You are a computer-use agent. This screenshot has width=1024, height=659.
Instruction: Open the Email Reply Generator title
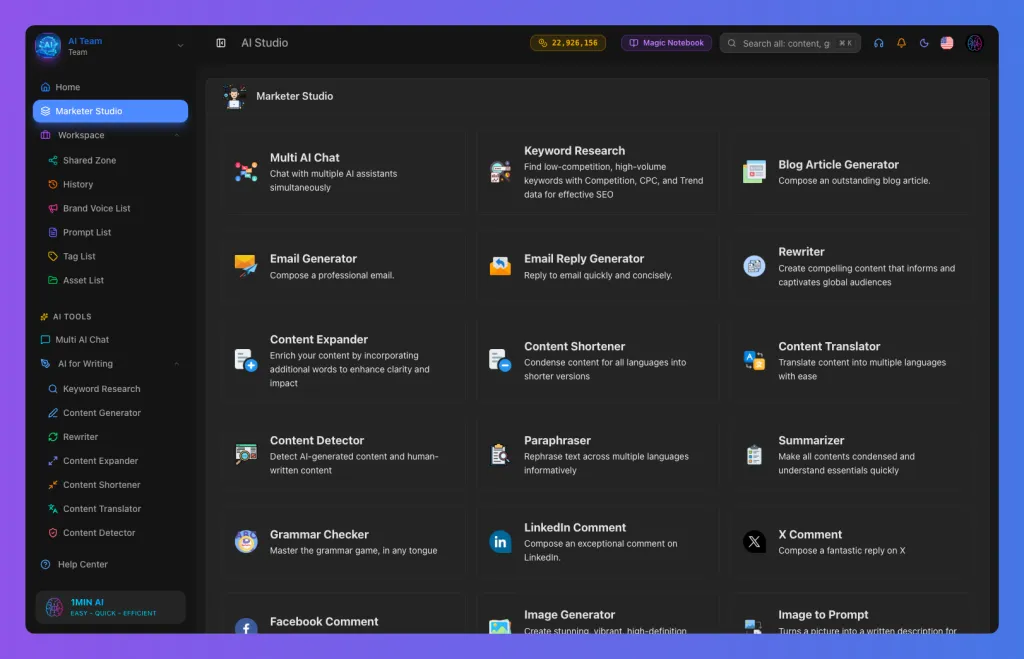pyautogui.click(x=584, y=259)
